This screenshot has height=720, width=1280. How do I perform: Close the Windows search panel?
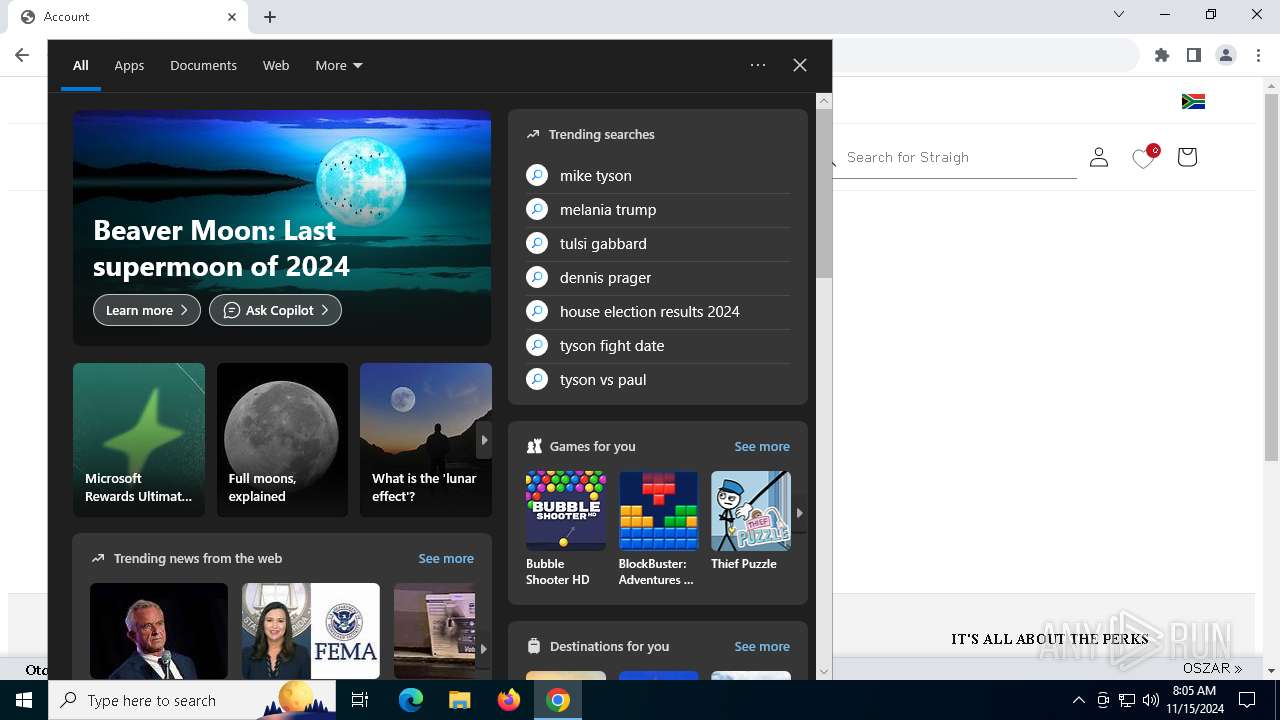800,65
